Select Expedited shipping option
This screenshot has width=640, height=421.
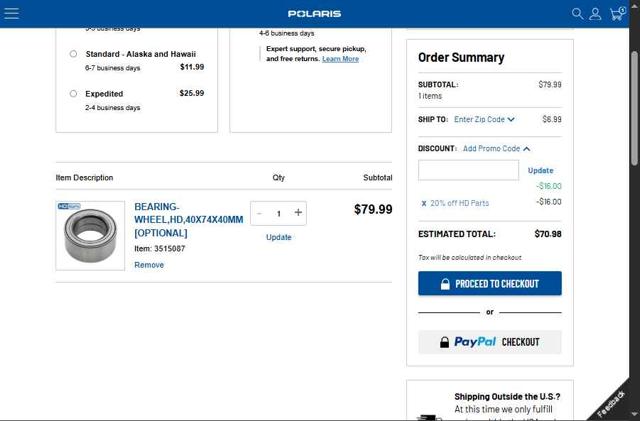click(73, 94)
